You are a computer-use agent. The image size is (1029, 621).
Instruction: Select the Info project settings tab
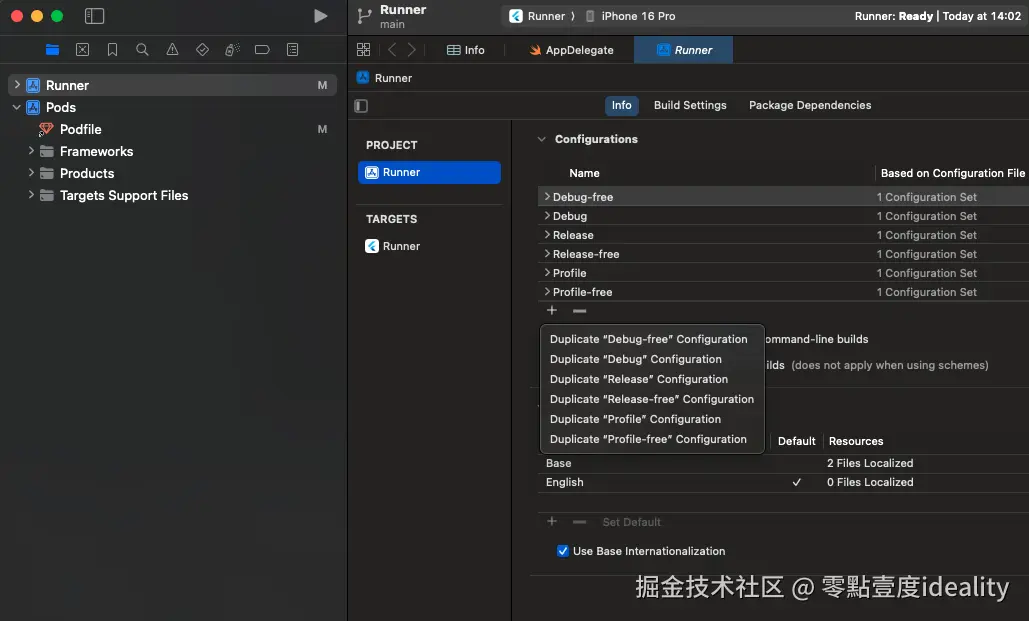(621, 105)
